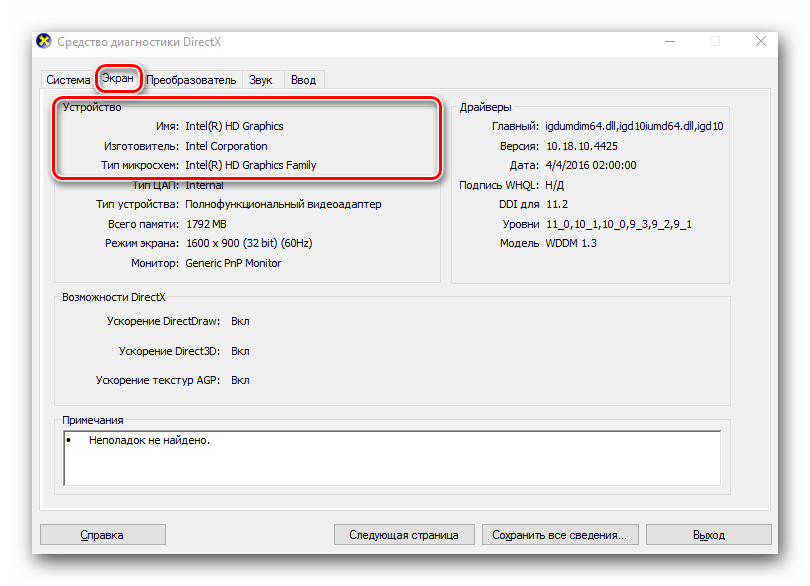Click the 'Неполадок не найдено.' note

[149, 440]
